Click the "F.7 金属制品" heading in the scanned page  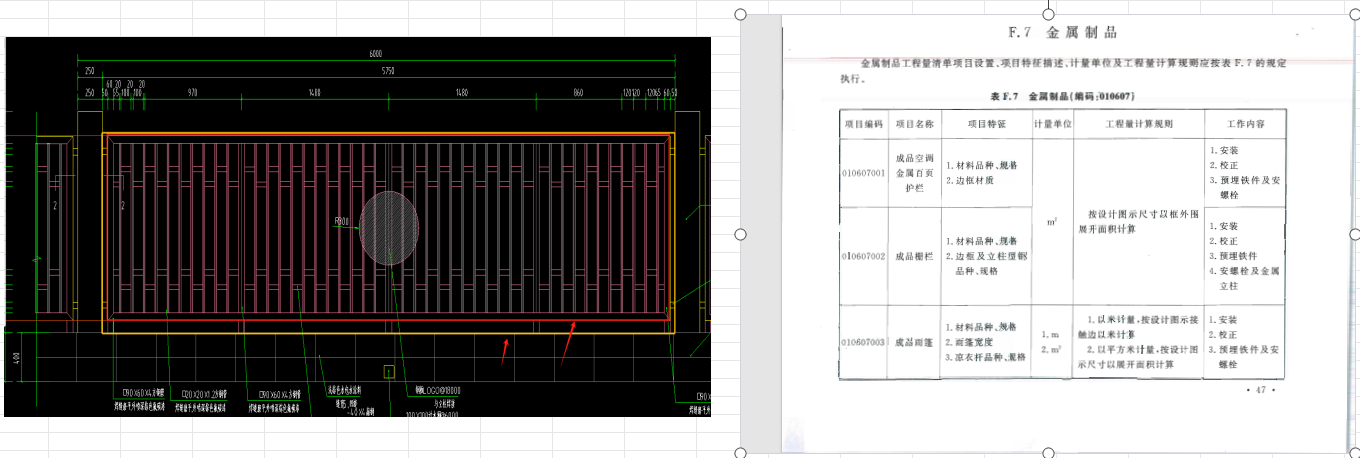click(x=1064, y=33)
